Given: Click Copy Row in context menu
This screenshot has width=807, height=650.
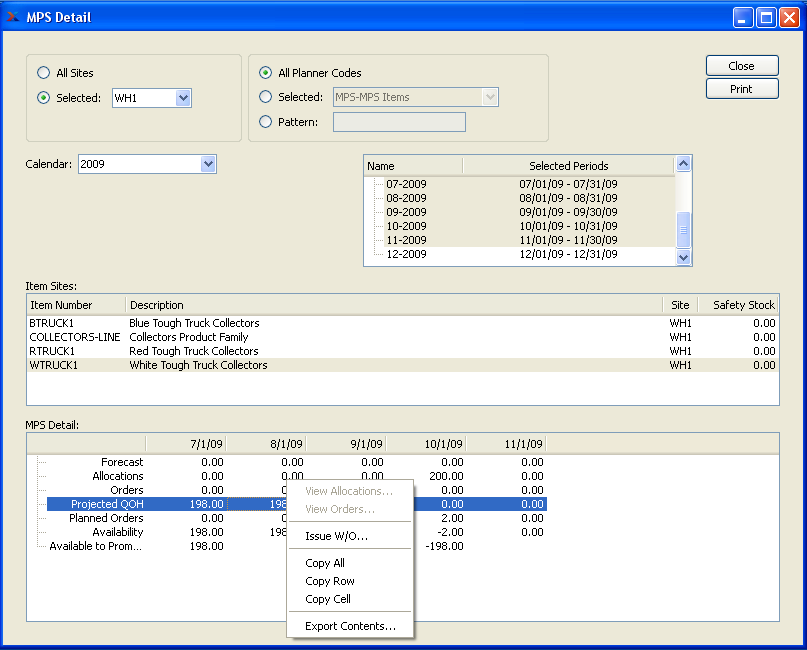Looking at the screenshot, I should click(x=330, y=581).
